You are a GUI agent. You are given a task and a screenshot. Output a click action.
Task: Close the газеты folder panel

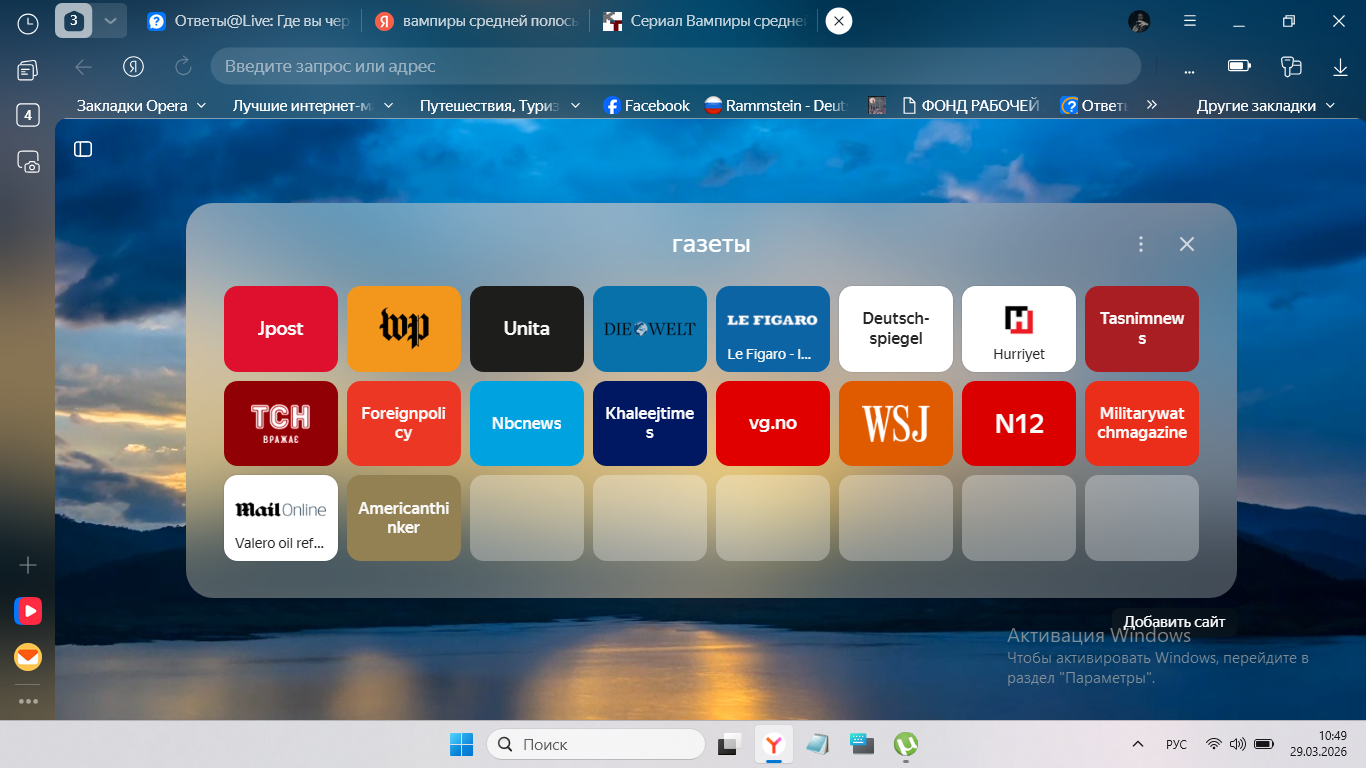pyautogui.click(x=1187, y=244)
